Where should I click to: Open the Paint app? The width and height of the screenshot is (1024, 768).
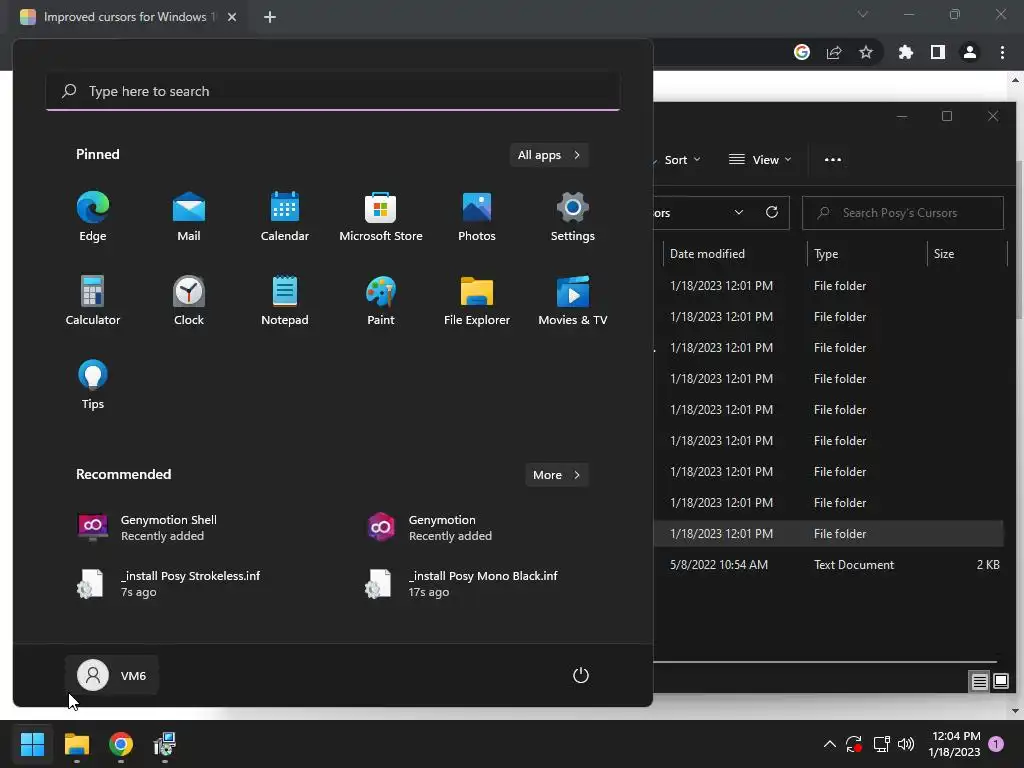[x=381, y=300]
